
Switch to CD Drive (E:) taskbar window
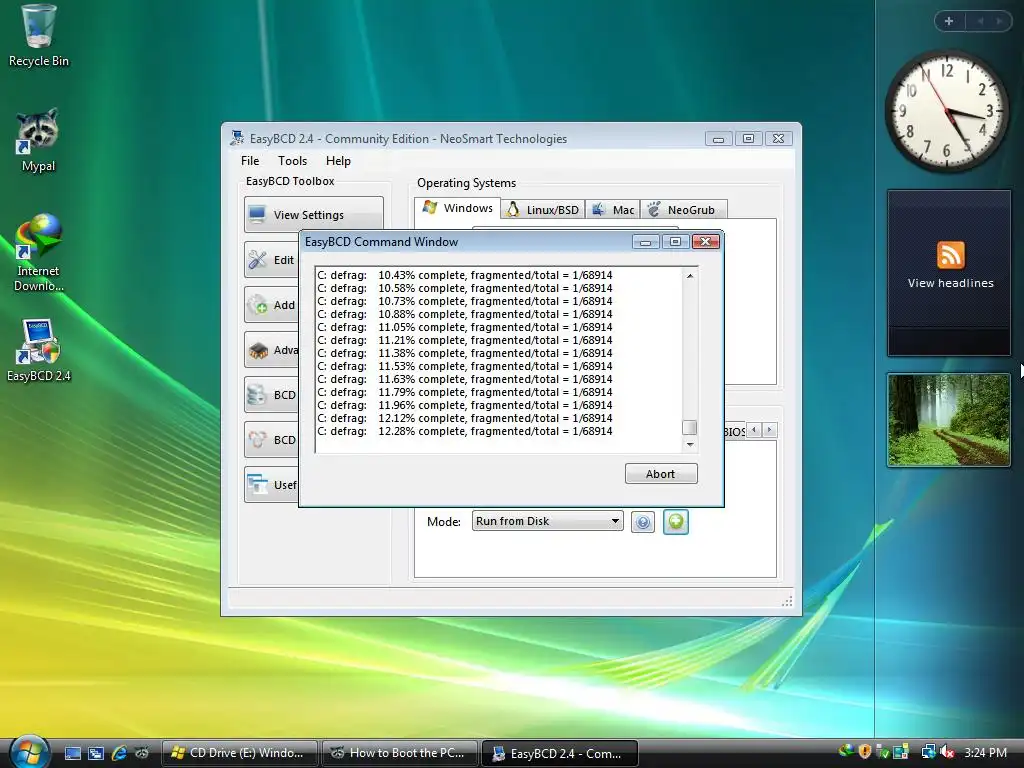[239, 753]
